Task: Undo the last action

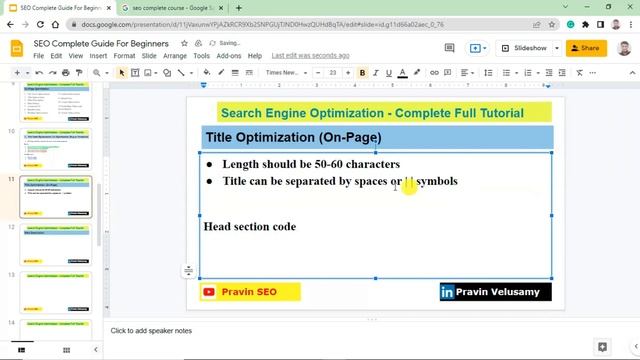Action: tap(39, 73)
